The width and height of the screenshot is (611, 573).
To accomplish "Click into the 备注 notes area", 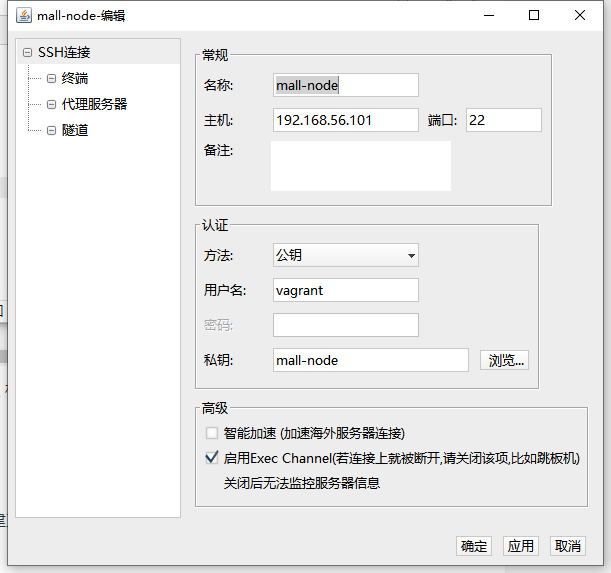I will [x=361, y=166].
